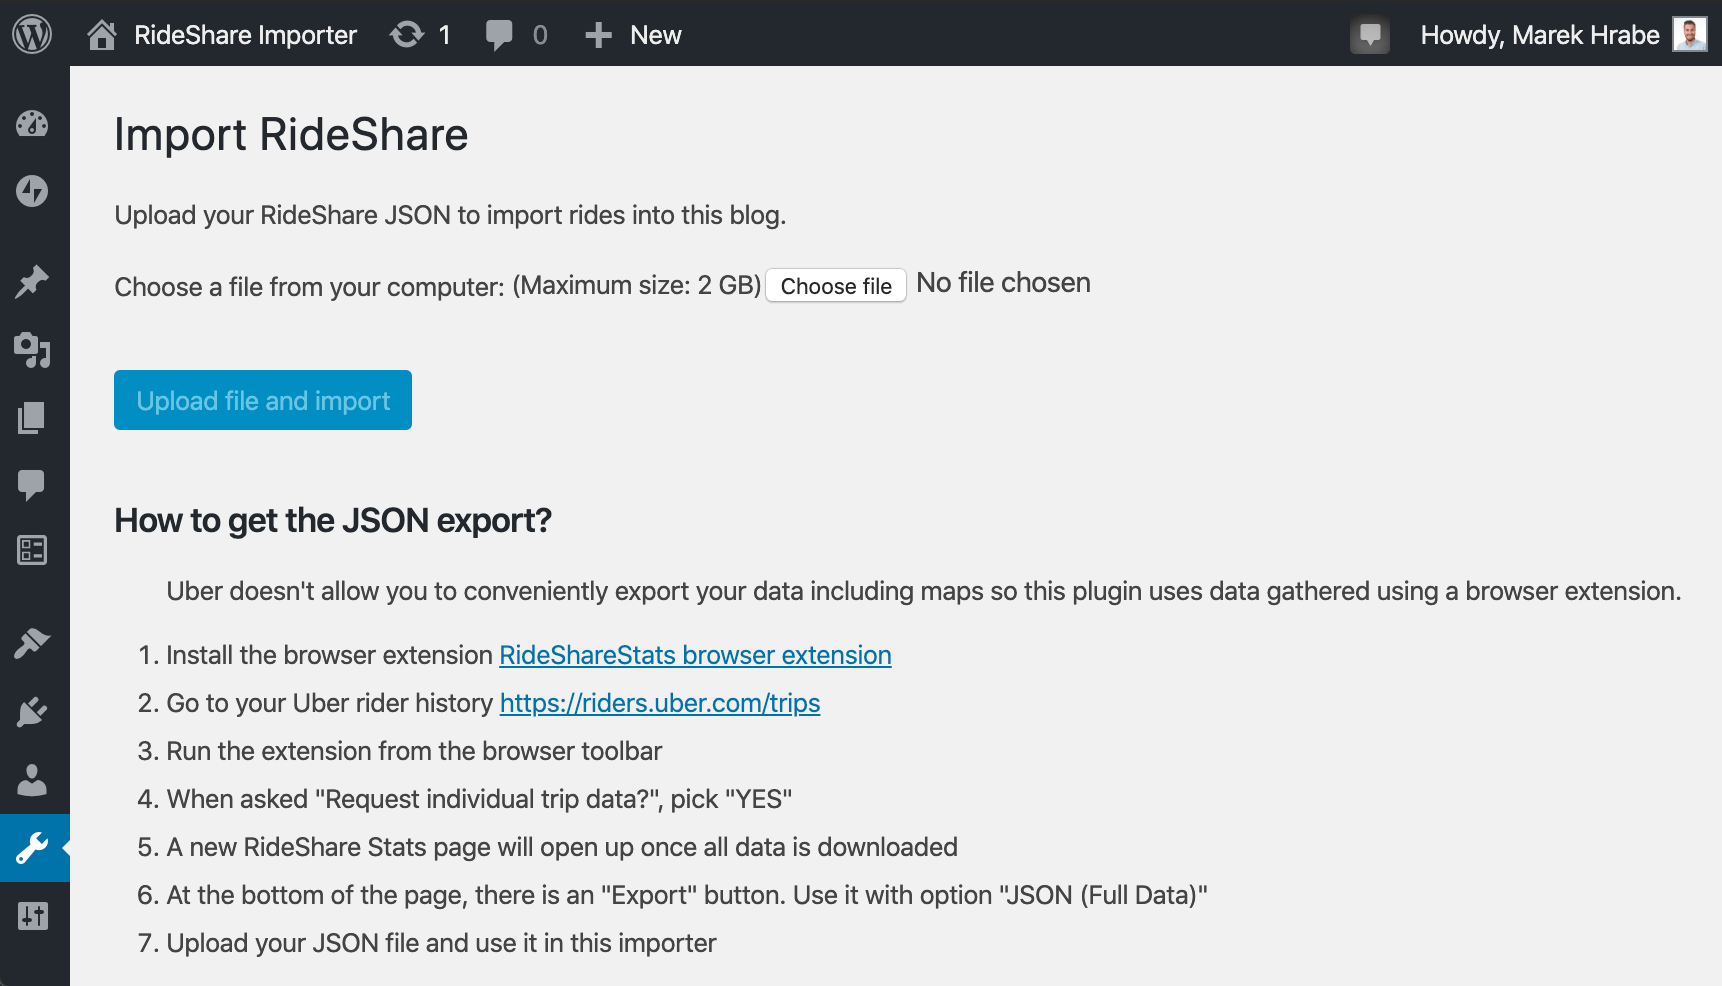Click the 'Upload your RideShare JSON' description text
Image resolution: width=1722 pixels, height=986 pixels.
[x=450, y=215]
